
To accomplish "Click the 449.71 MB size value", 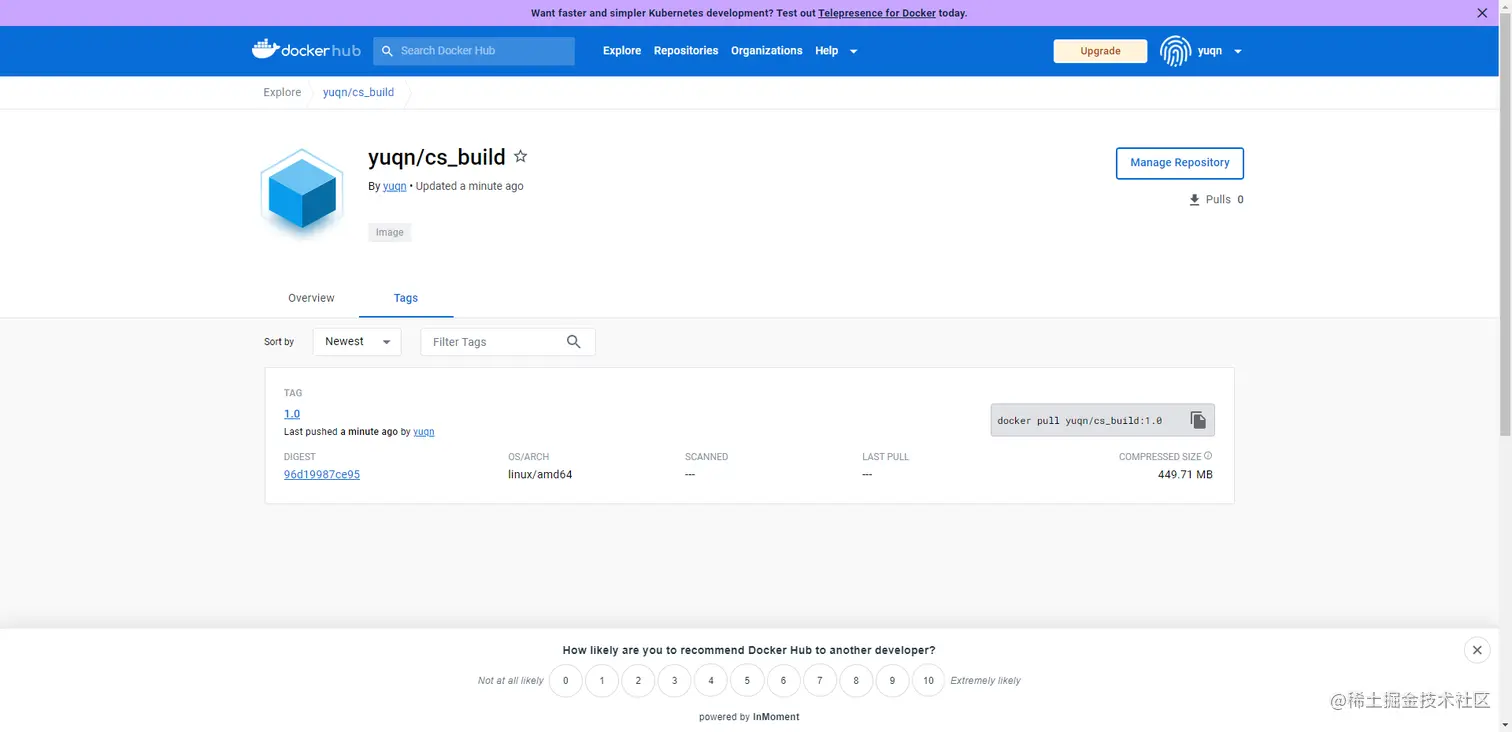I will point(1185,475).
